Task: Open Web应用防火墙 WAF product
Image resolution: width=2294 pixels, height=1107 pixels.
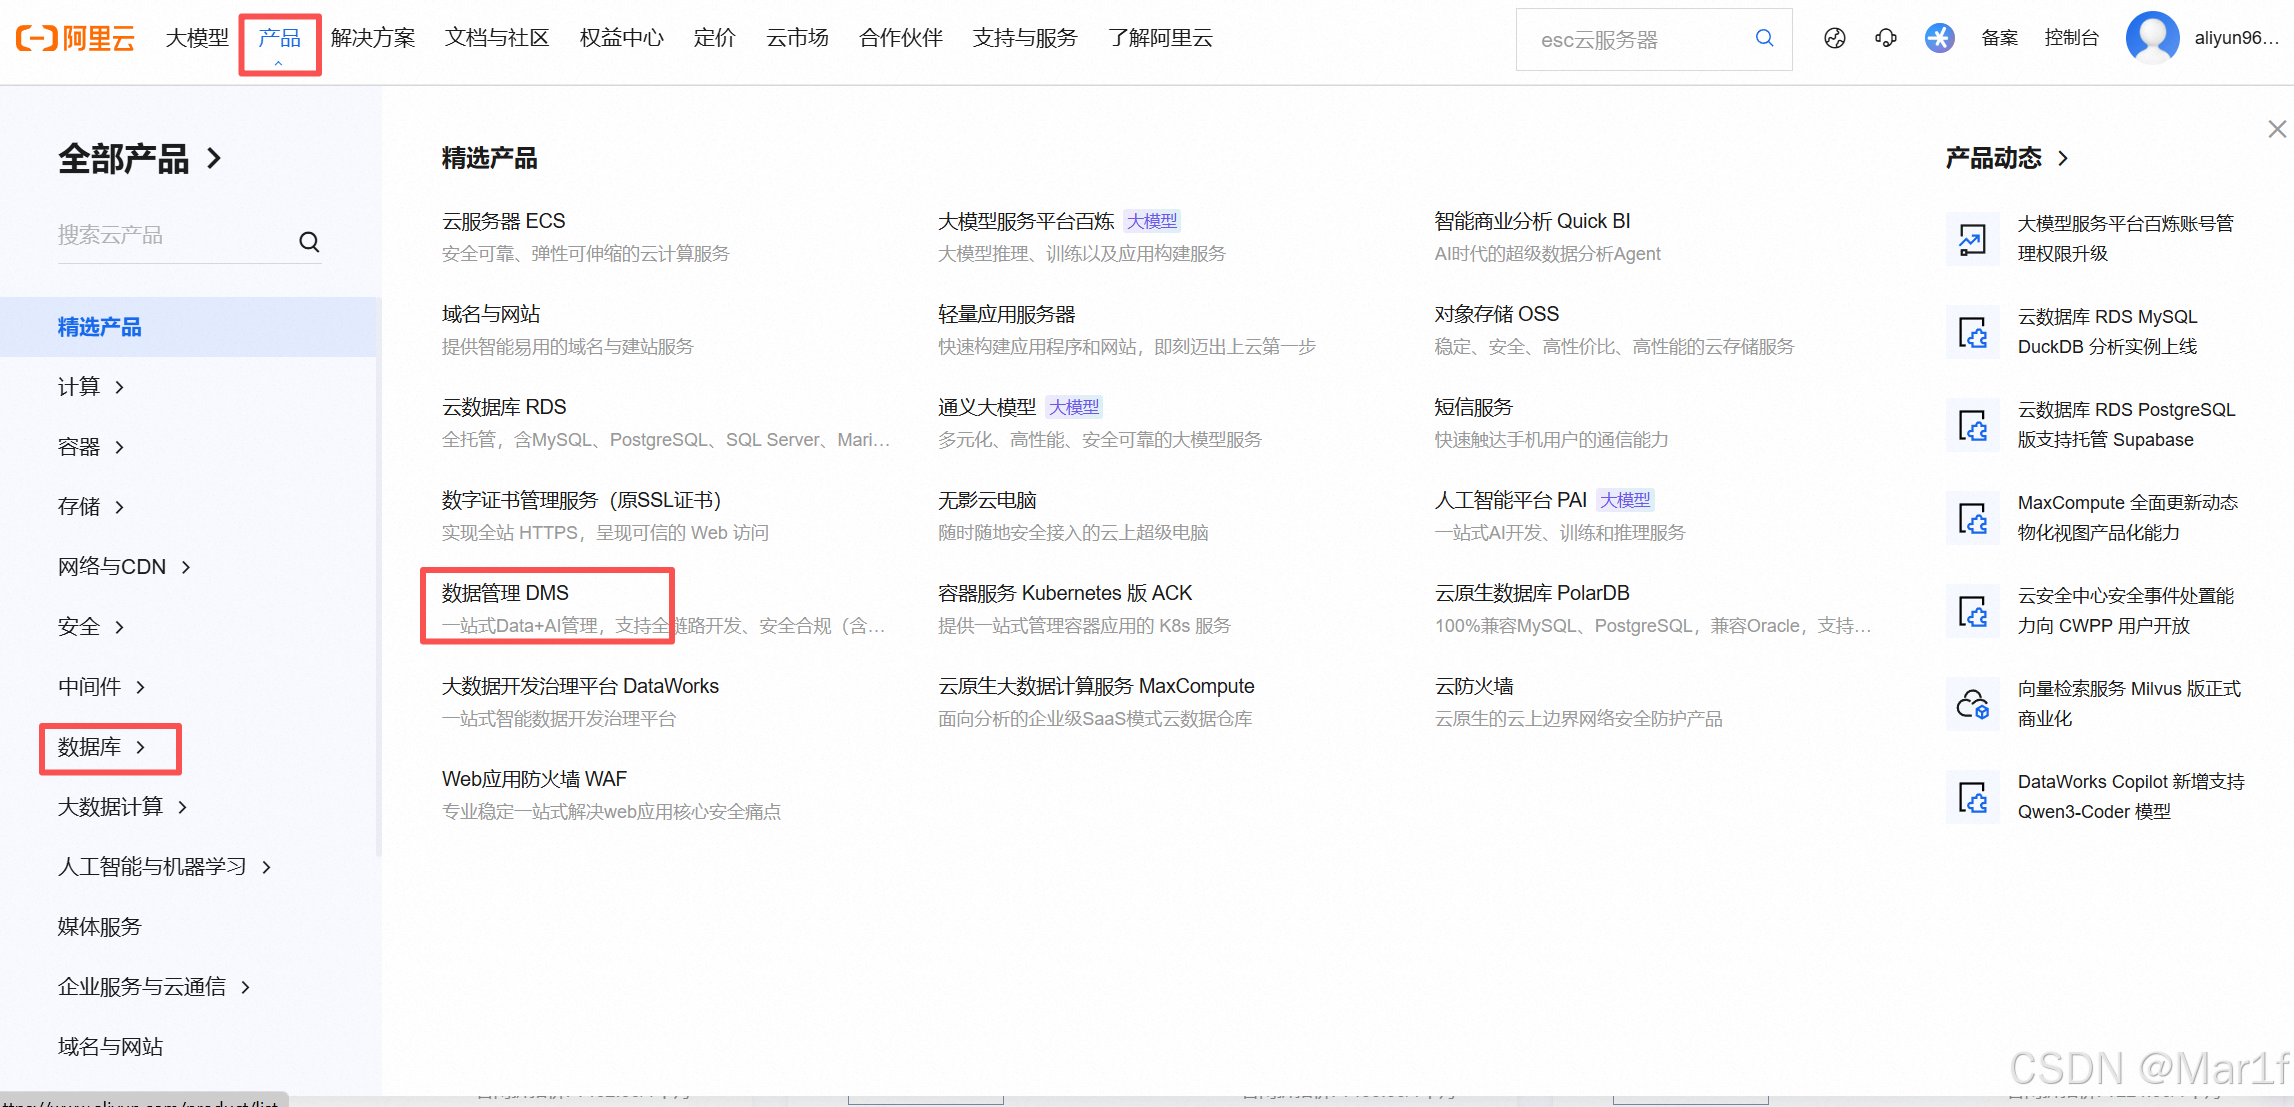Action: pyautogui.click(x=534, y=779)
